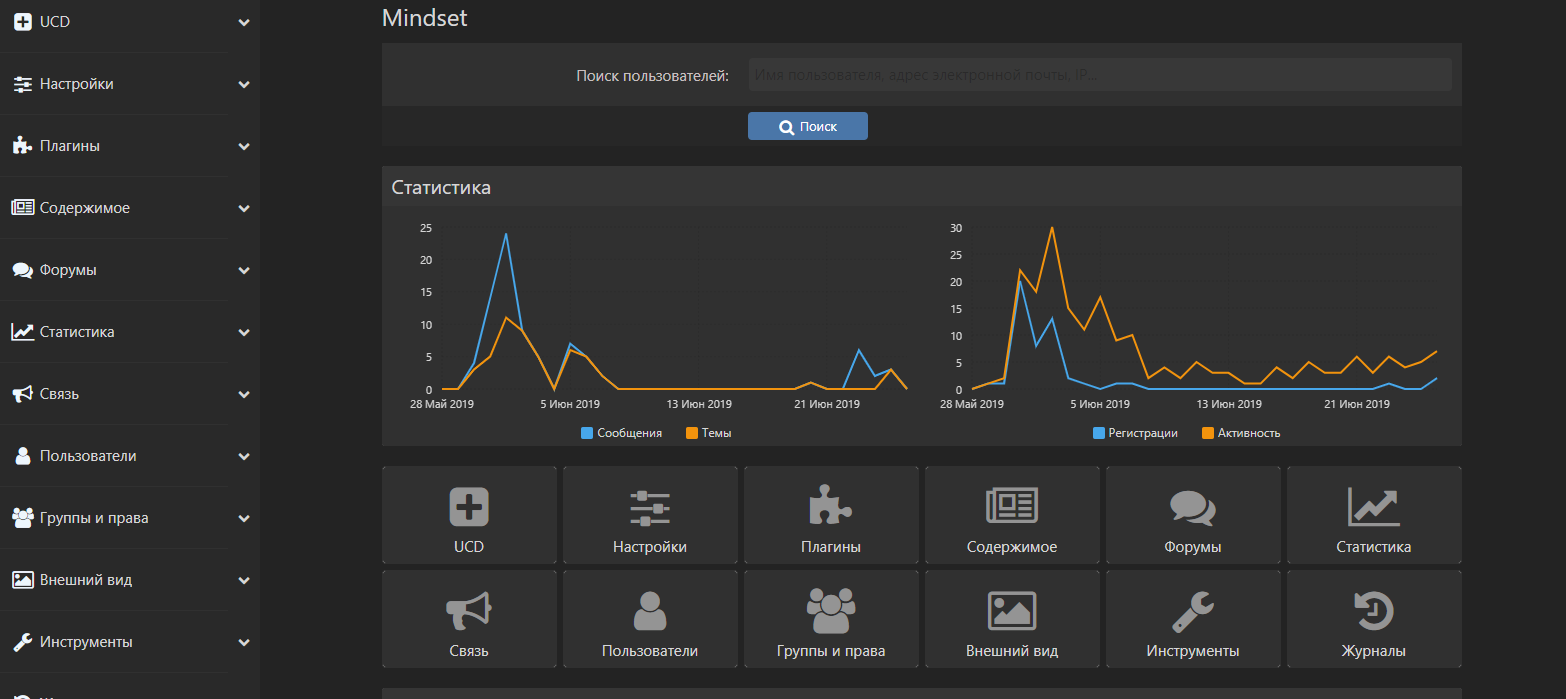Open the Плагины puzzle-piece icon
This screenshot has width=1566, height=699.
(830, 505)
